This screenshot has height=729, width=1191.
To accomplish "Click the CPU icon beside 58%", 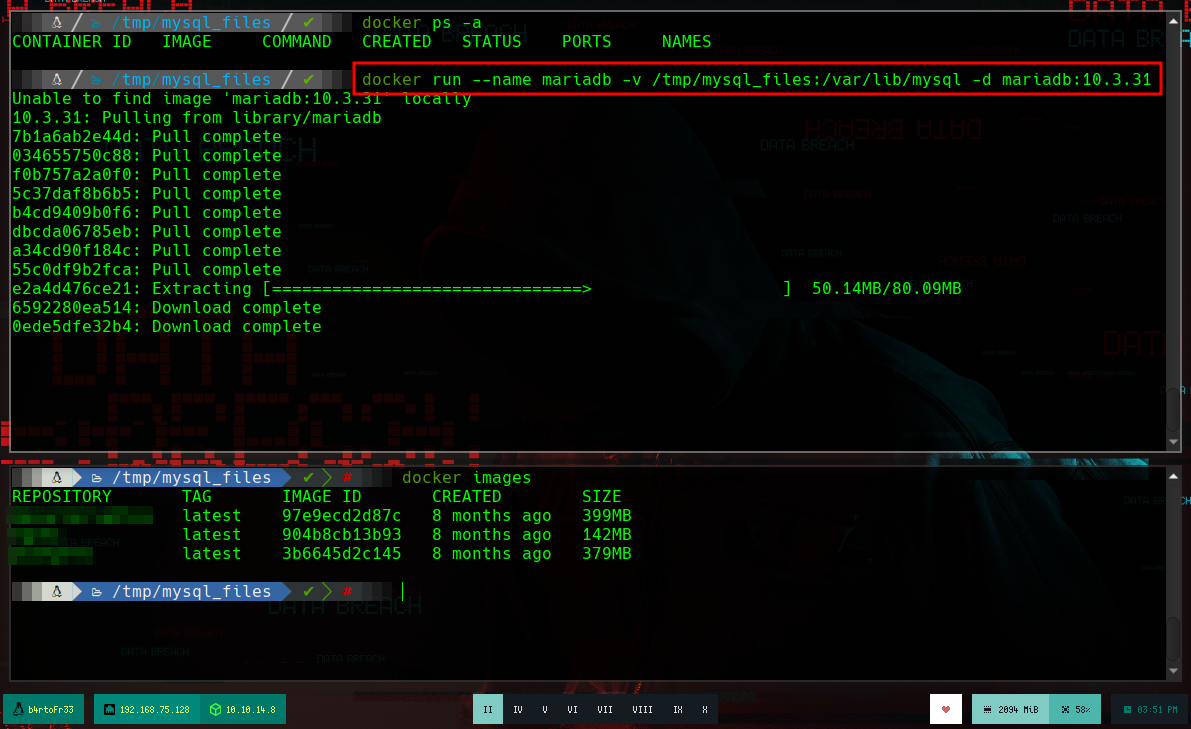I will point(1065,709).
